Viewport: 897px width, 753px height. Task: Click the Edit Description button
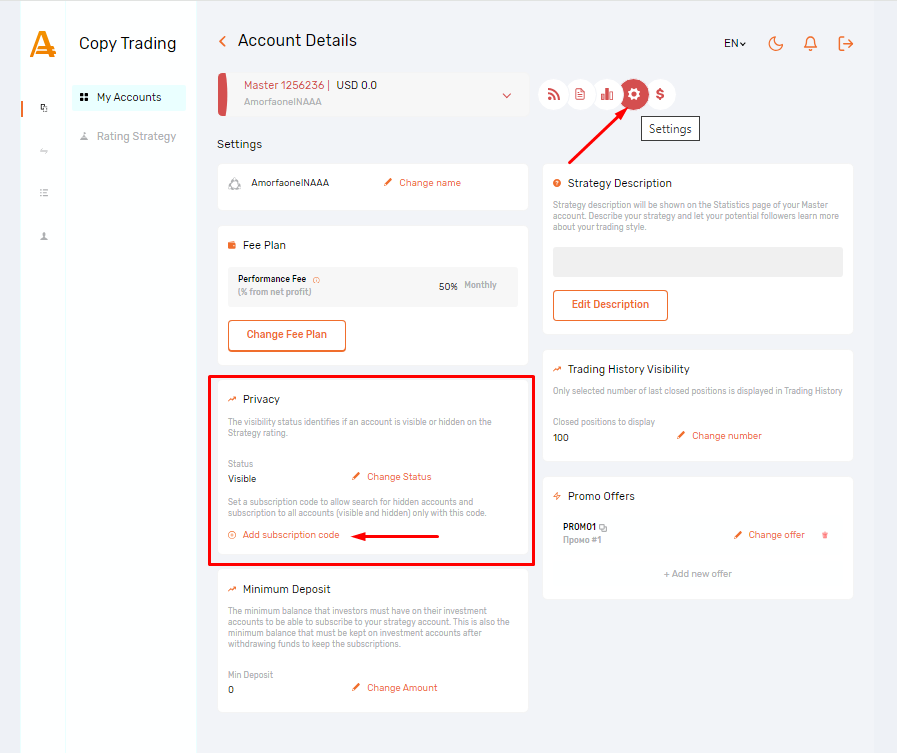click(610, 305)
